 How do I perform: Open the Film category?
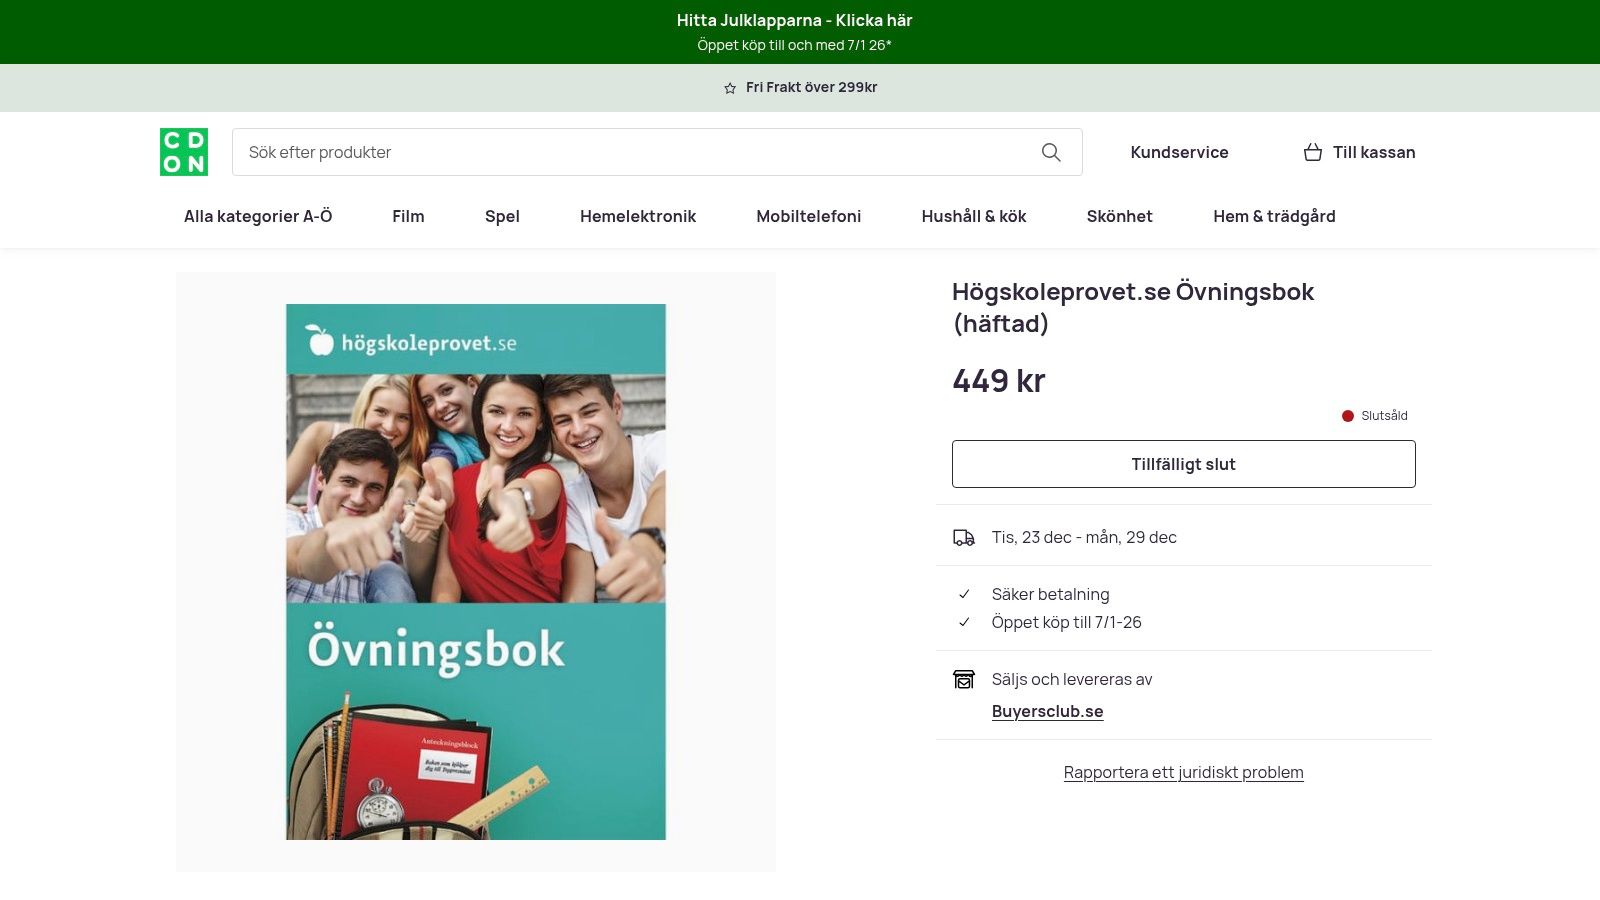(408, 216)
